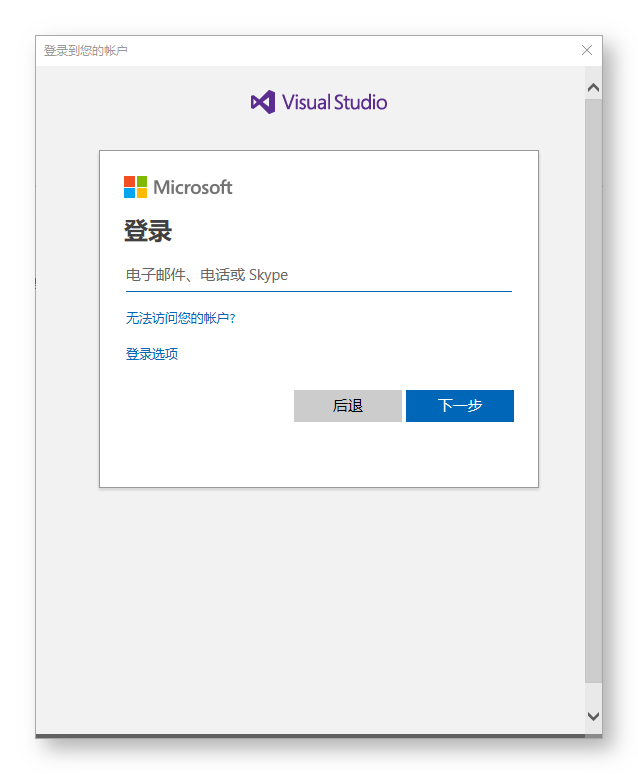Open the 登录选项 link
Image resolution: width=638 pixels, height=774 pixels.
coord(152,354)
